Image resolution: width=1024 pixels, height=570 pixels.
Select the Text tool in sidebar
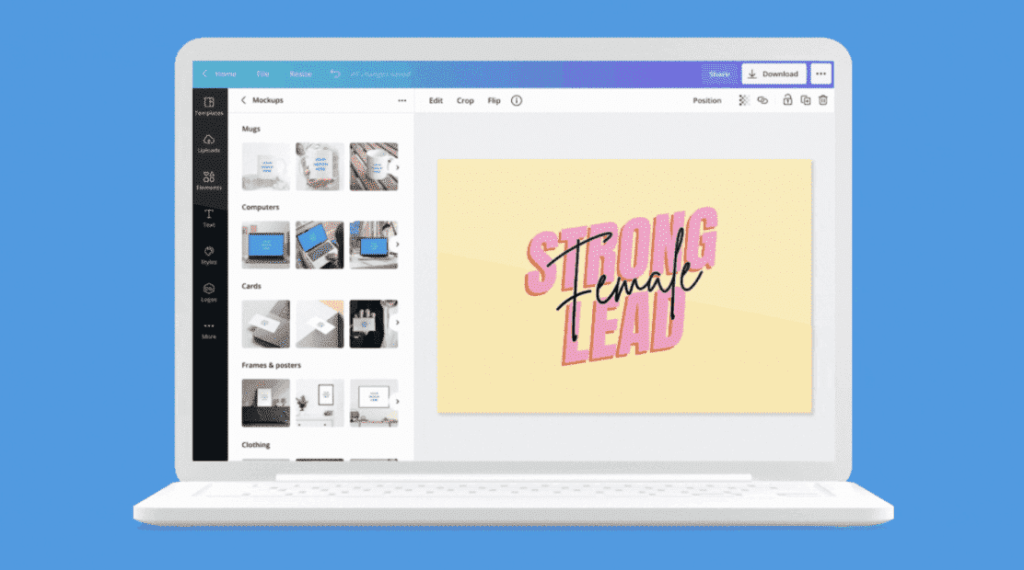(x=209, y=218)
